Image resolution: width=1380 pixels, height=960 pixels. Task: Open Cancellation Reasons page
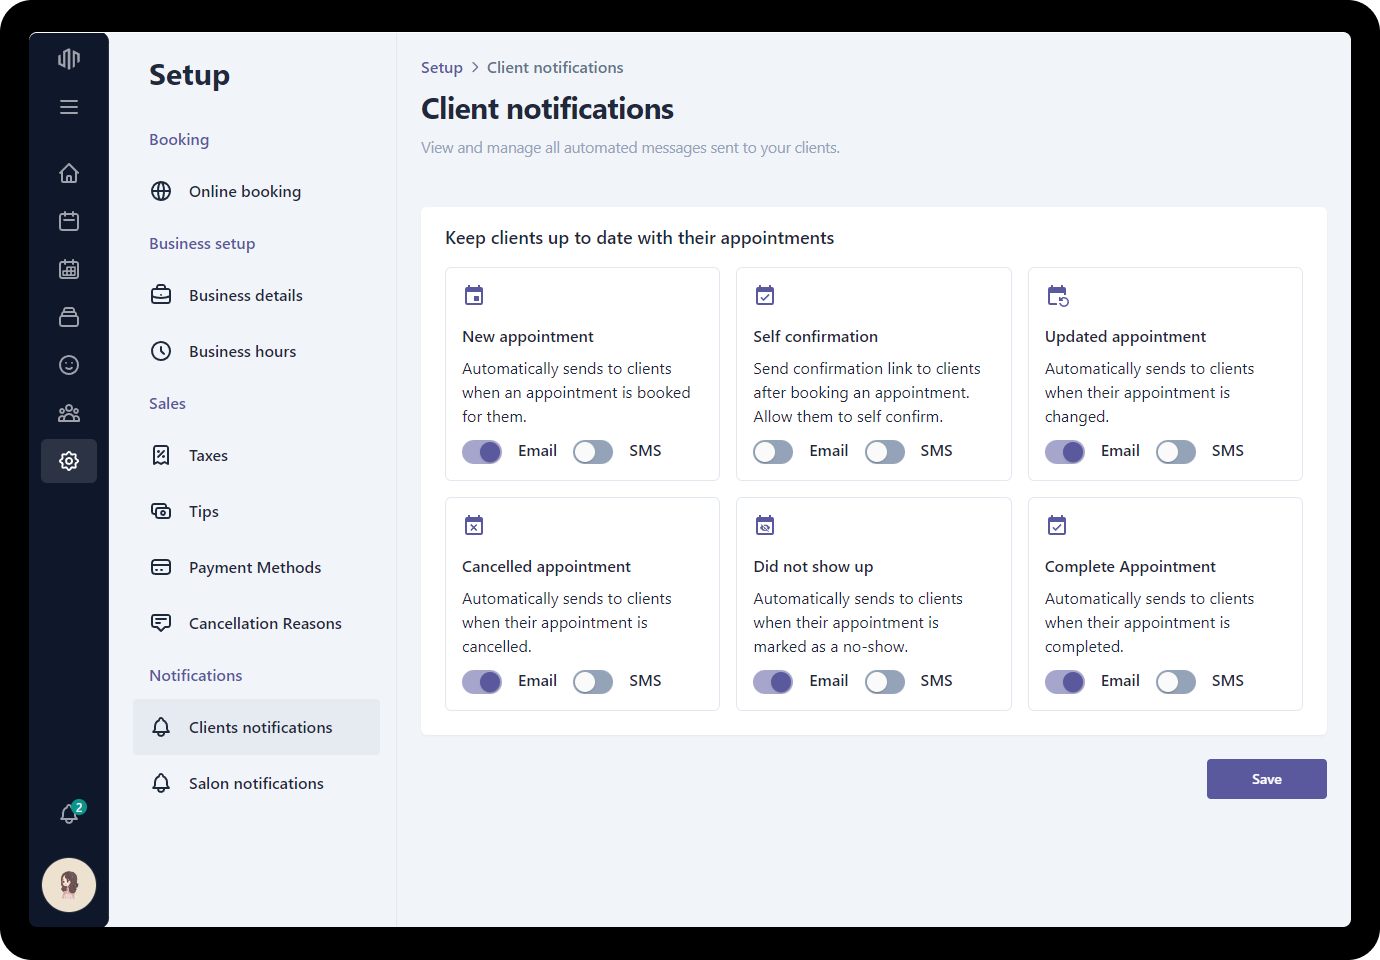(x=265, y=623)
